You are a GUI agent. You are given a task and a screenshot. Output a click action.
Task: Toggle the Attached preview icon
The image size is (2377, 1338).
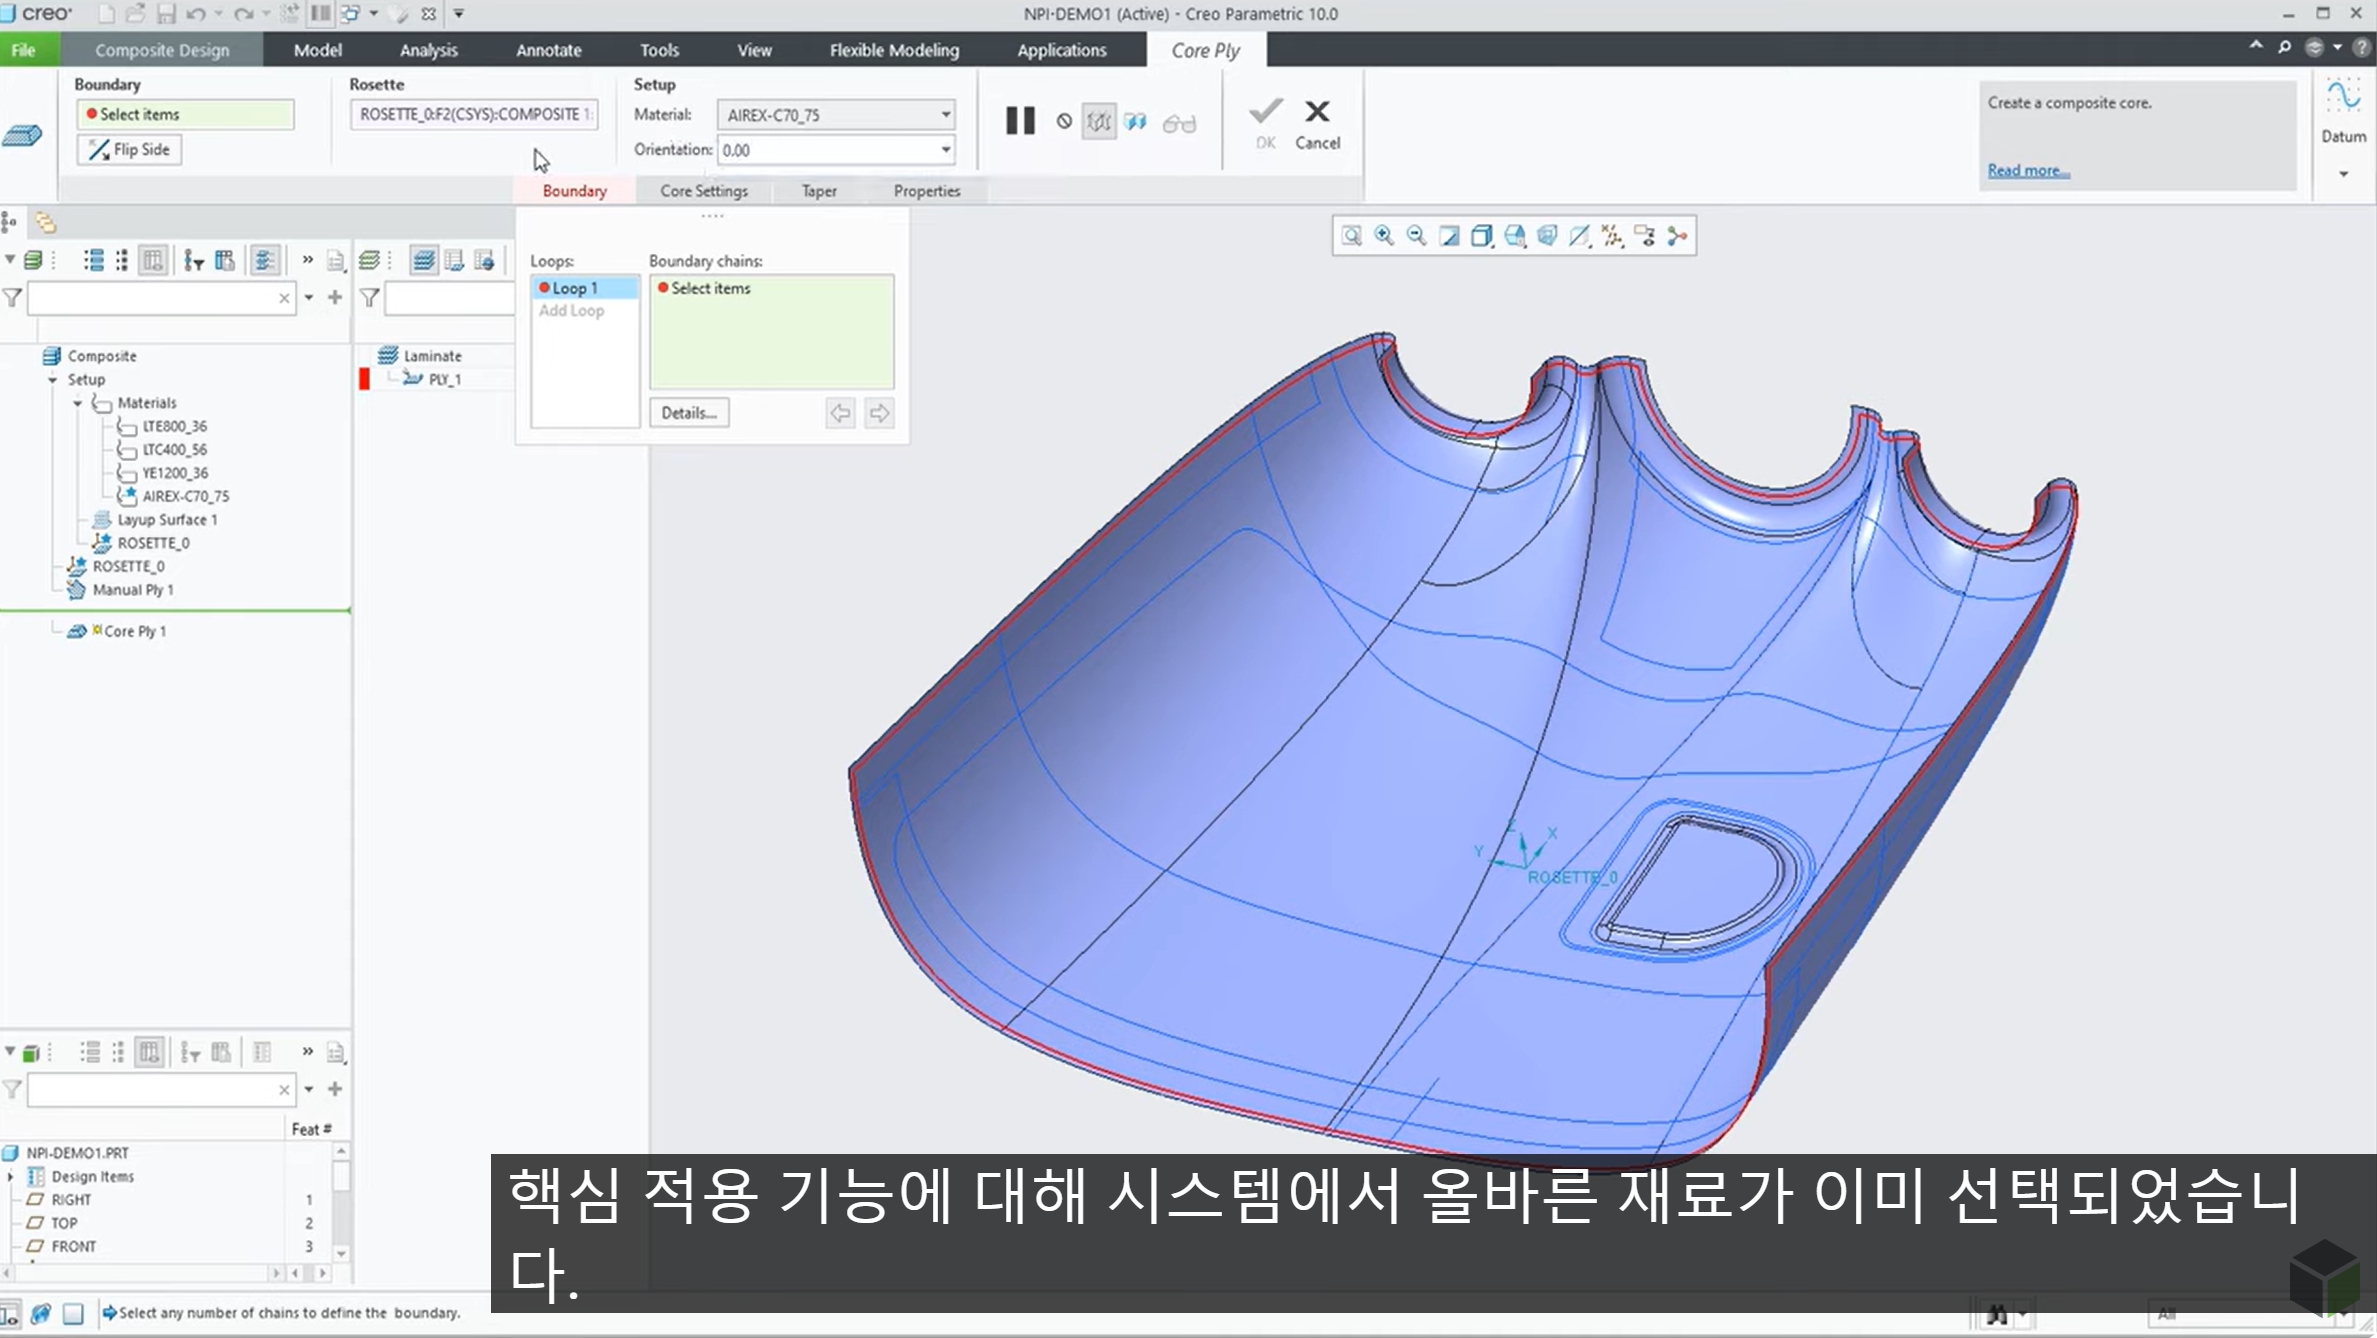click(x=1099, y=122)
